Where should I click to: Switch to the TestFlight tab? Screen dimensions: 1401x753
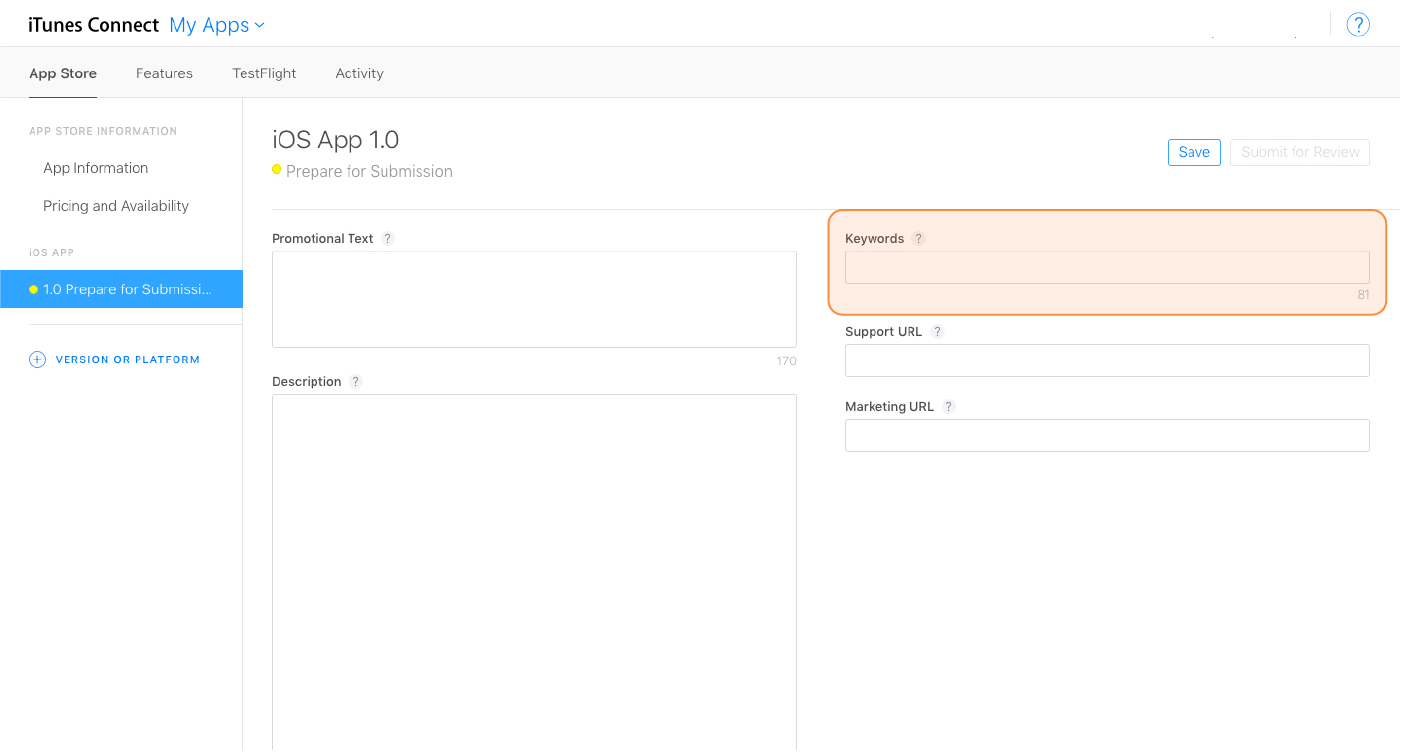tap(264, 73)
